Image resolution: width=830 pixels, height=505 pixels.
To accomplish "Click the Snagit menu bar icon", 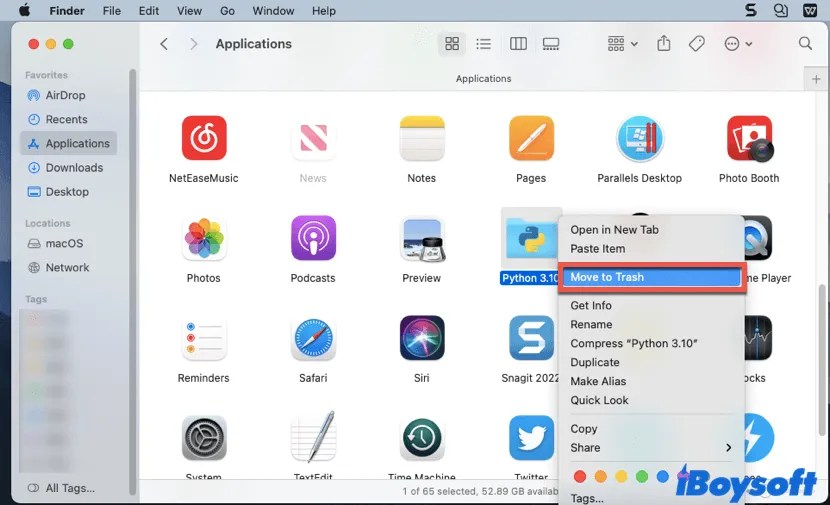I will [751, 11].
